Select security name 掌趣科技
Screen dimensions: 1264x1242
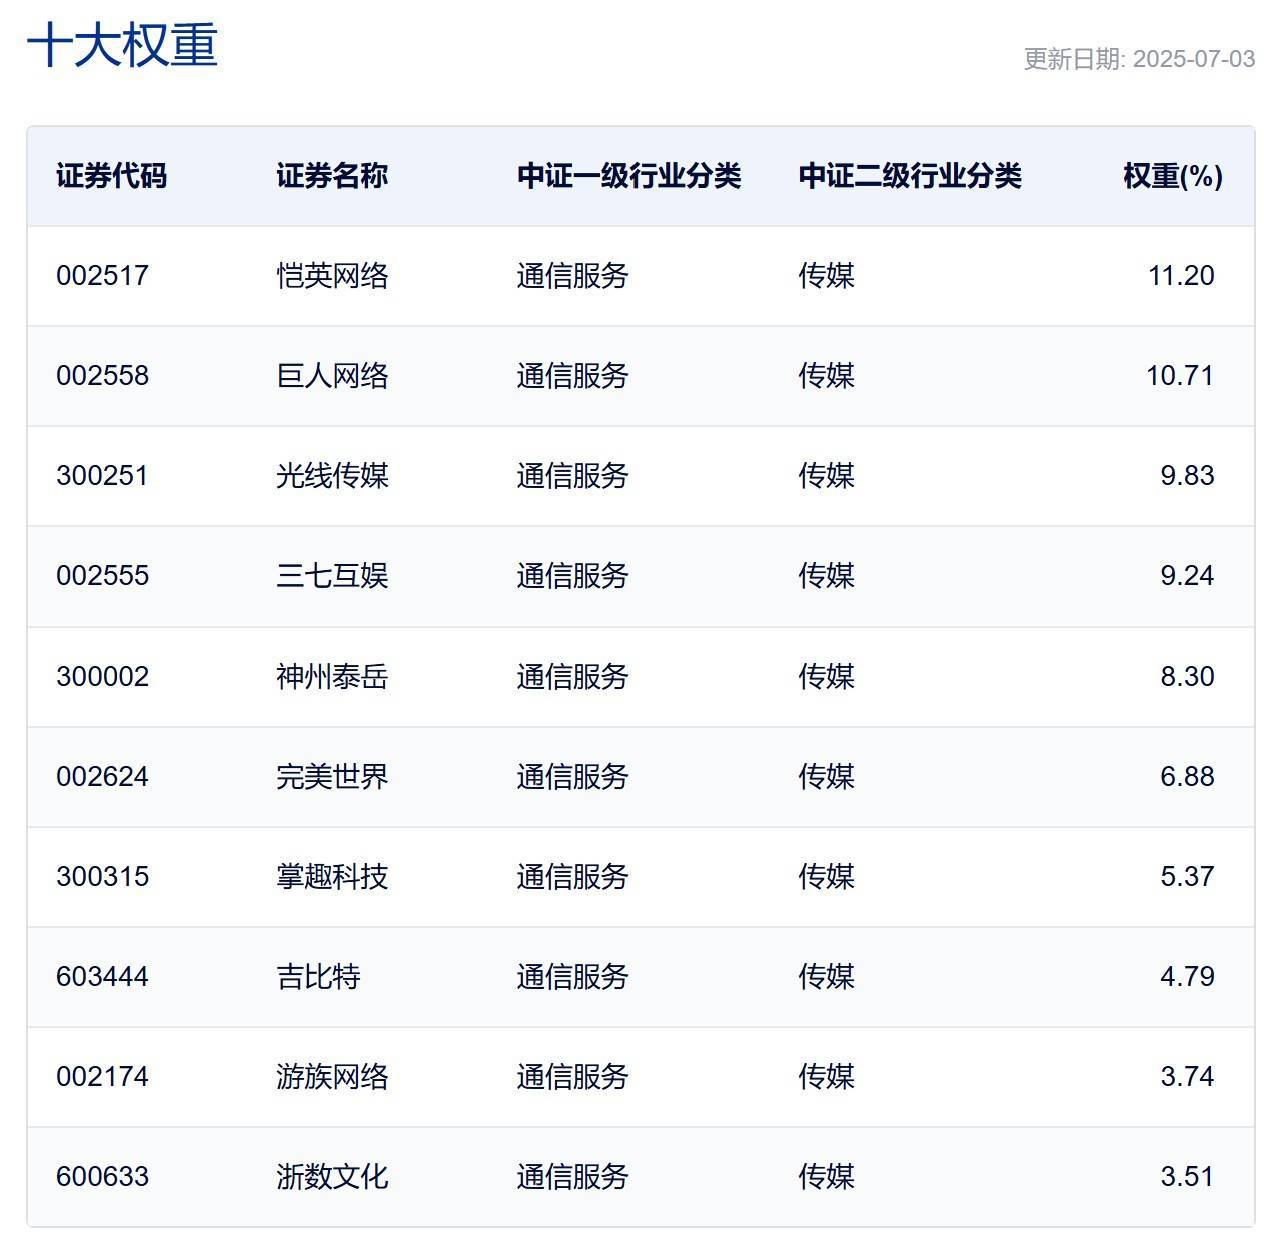[x=332, y=877]
